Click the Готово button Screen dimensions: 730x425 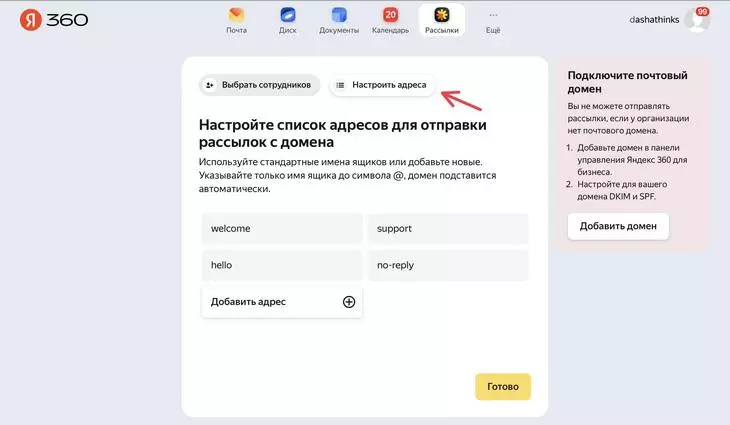coord(503,386)
